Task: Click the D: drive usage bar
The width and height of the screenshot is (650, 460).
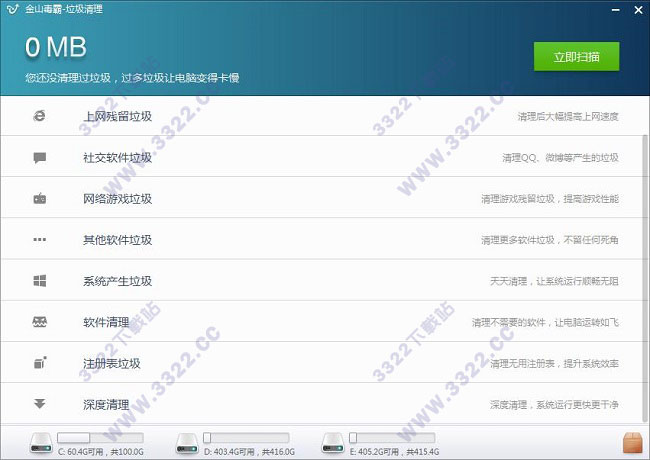Action: click(246, 438)
